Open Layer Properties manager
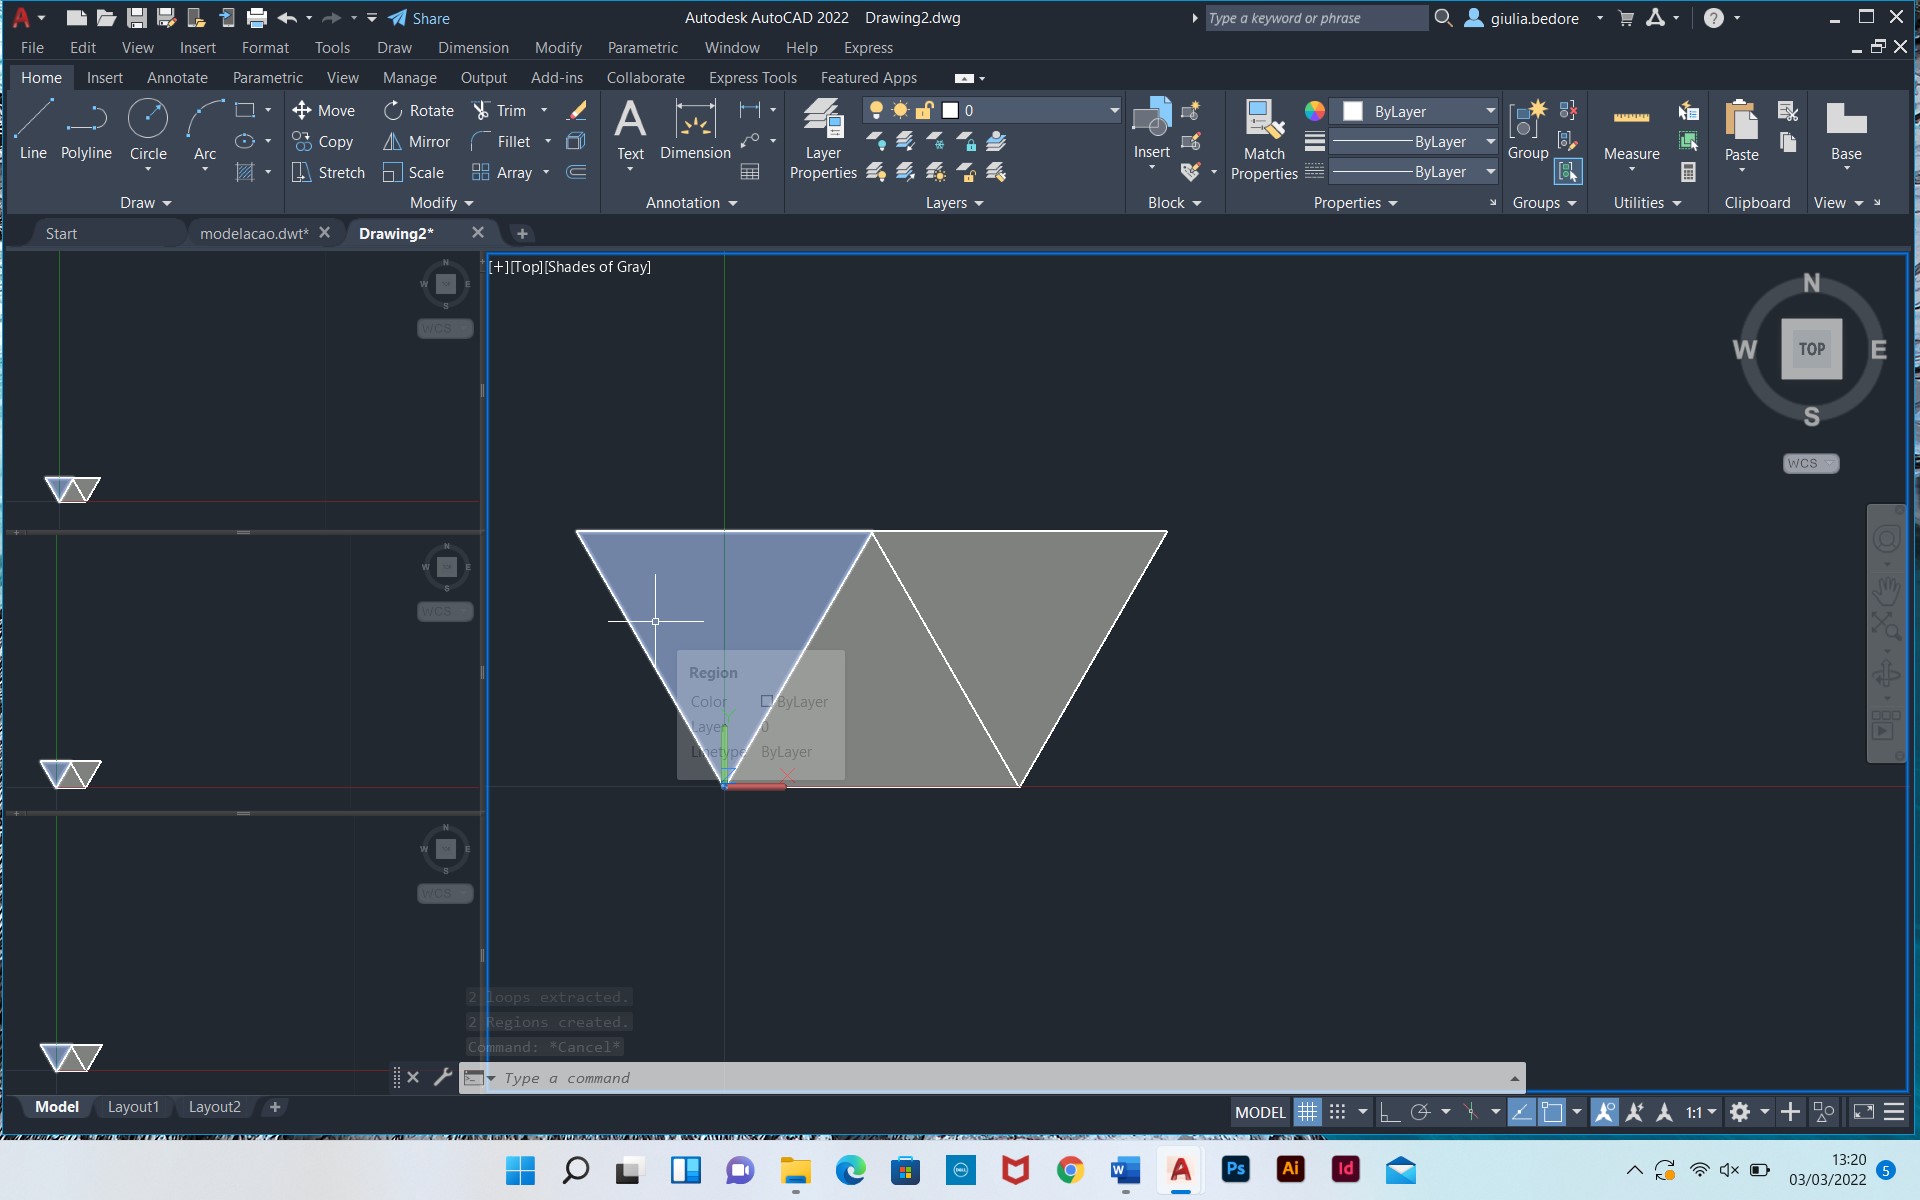The height and width of the screenshot is (1200, 1920). [x=823, y=139]
